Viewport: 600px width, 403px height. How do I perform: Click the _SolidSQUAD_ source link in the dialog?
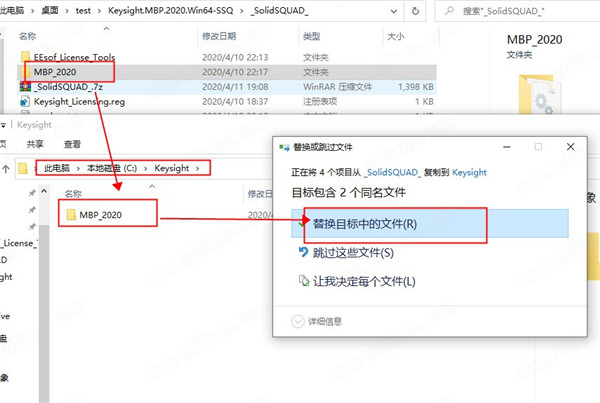(392, 173)
